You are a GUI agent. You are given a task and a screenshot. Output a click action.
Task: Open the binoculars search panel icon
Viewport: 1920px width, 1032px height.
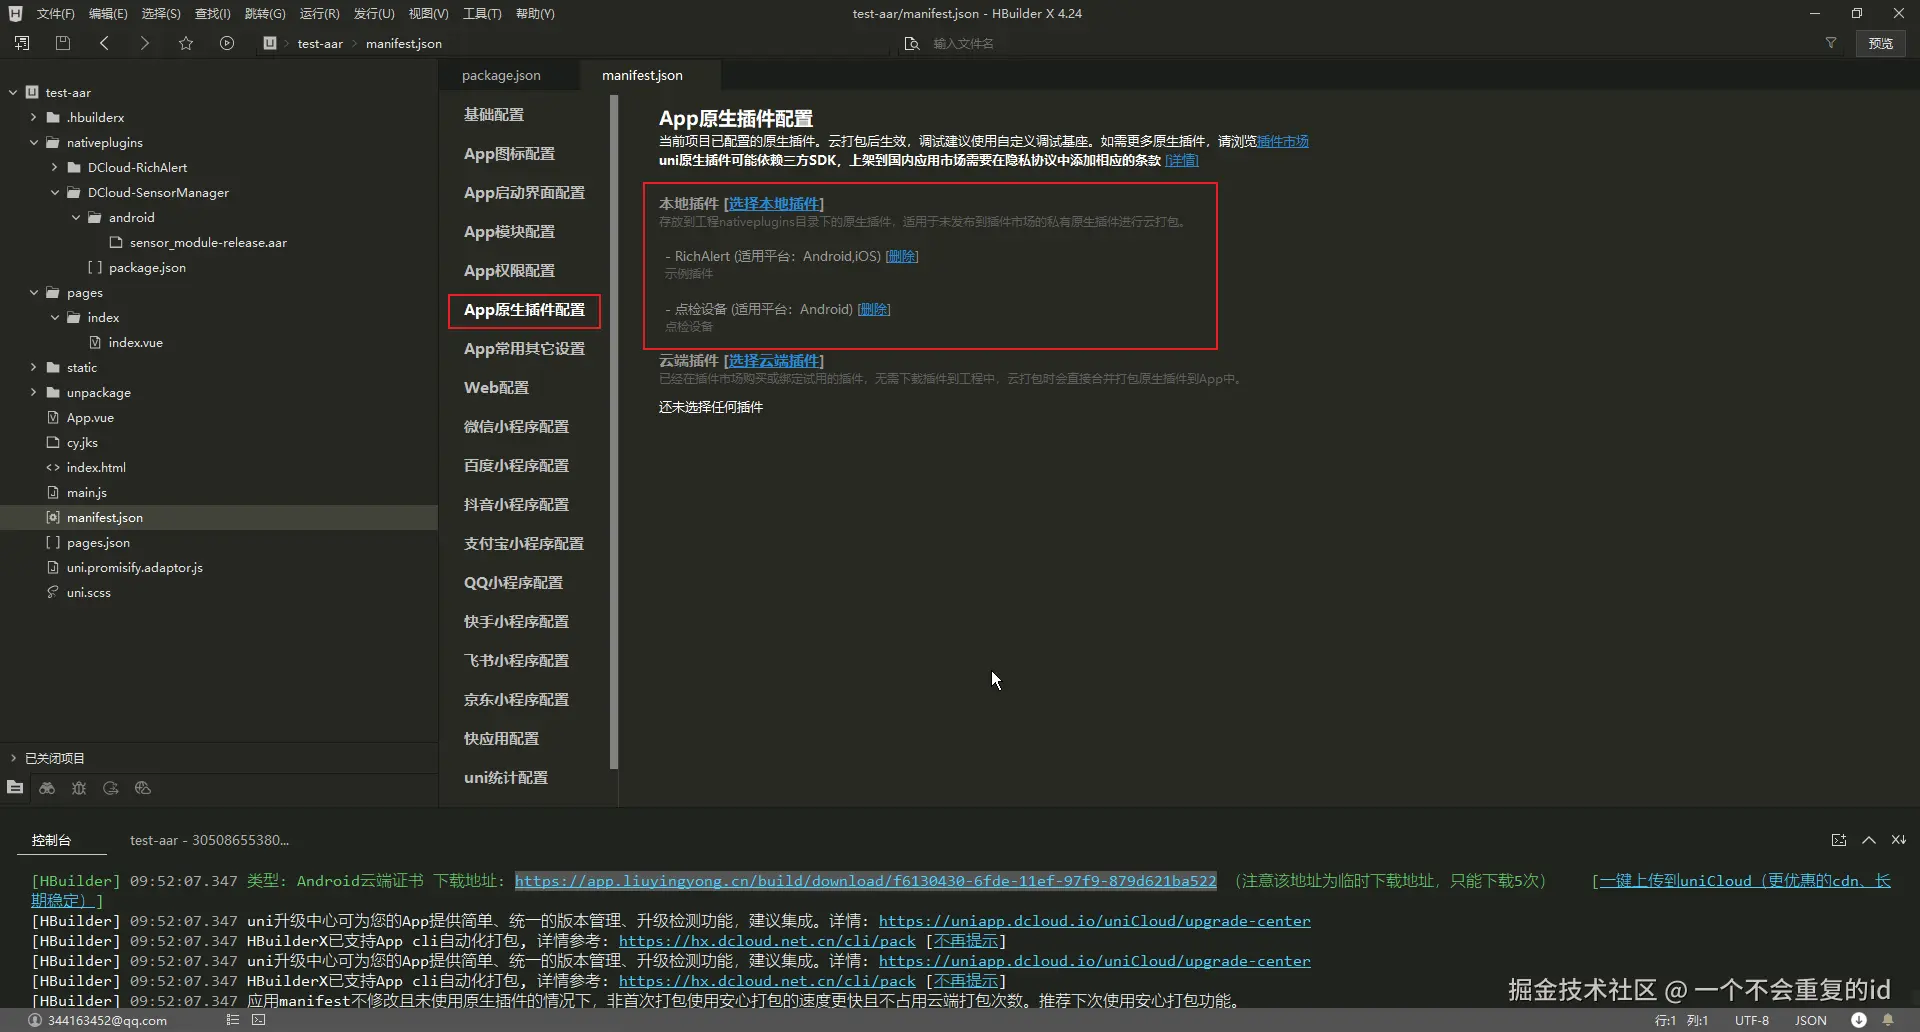(x=47, y=788)
